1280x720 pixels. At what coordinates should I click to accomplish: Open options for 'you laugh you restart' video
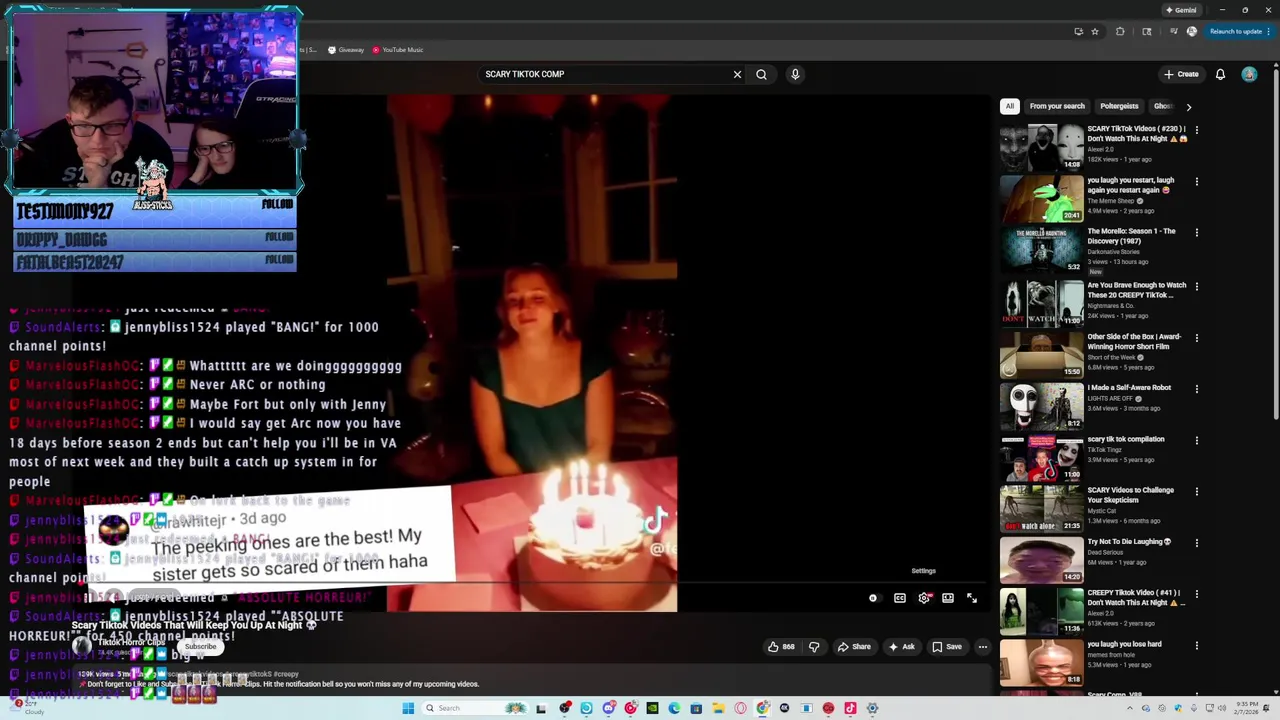point(1196,182)
